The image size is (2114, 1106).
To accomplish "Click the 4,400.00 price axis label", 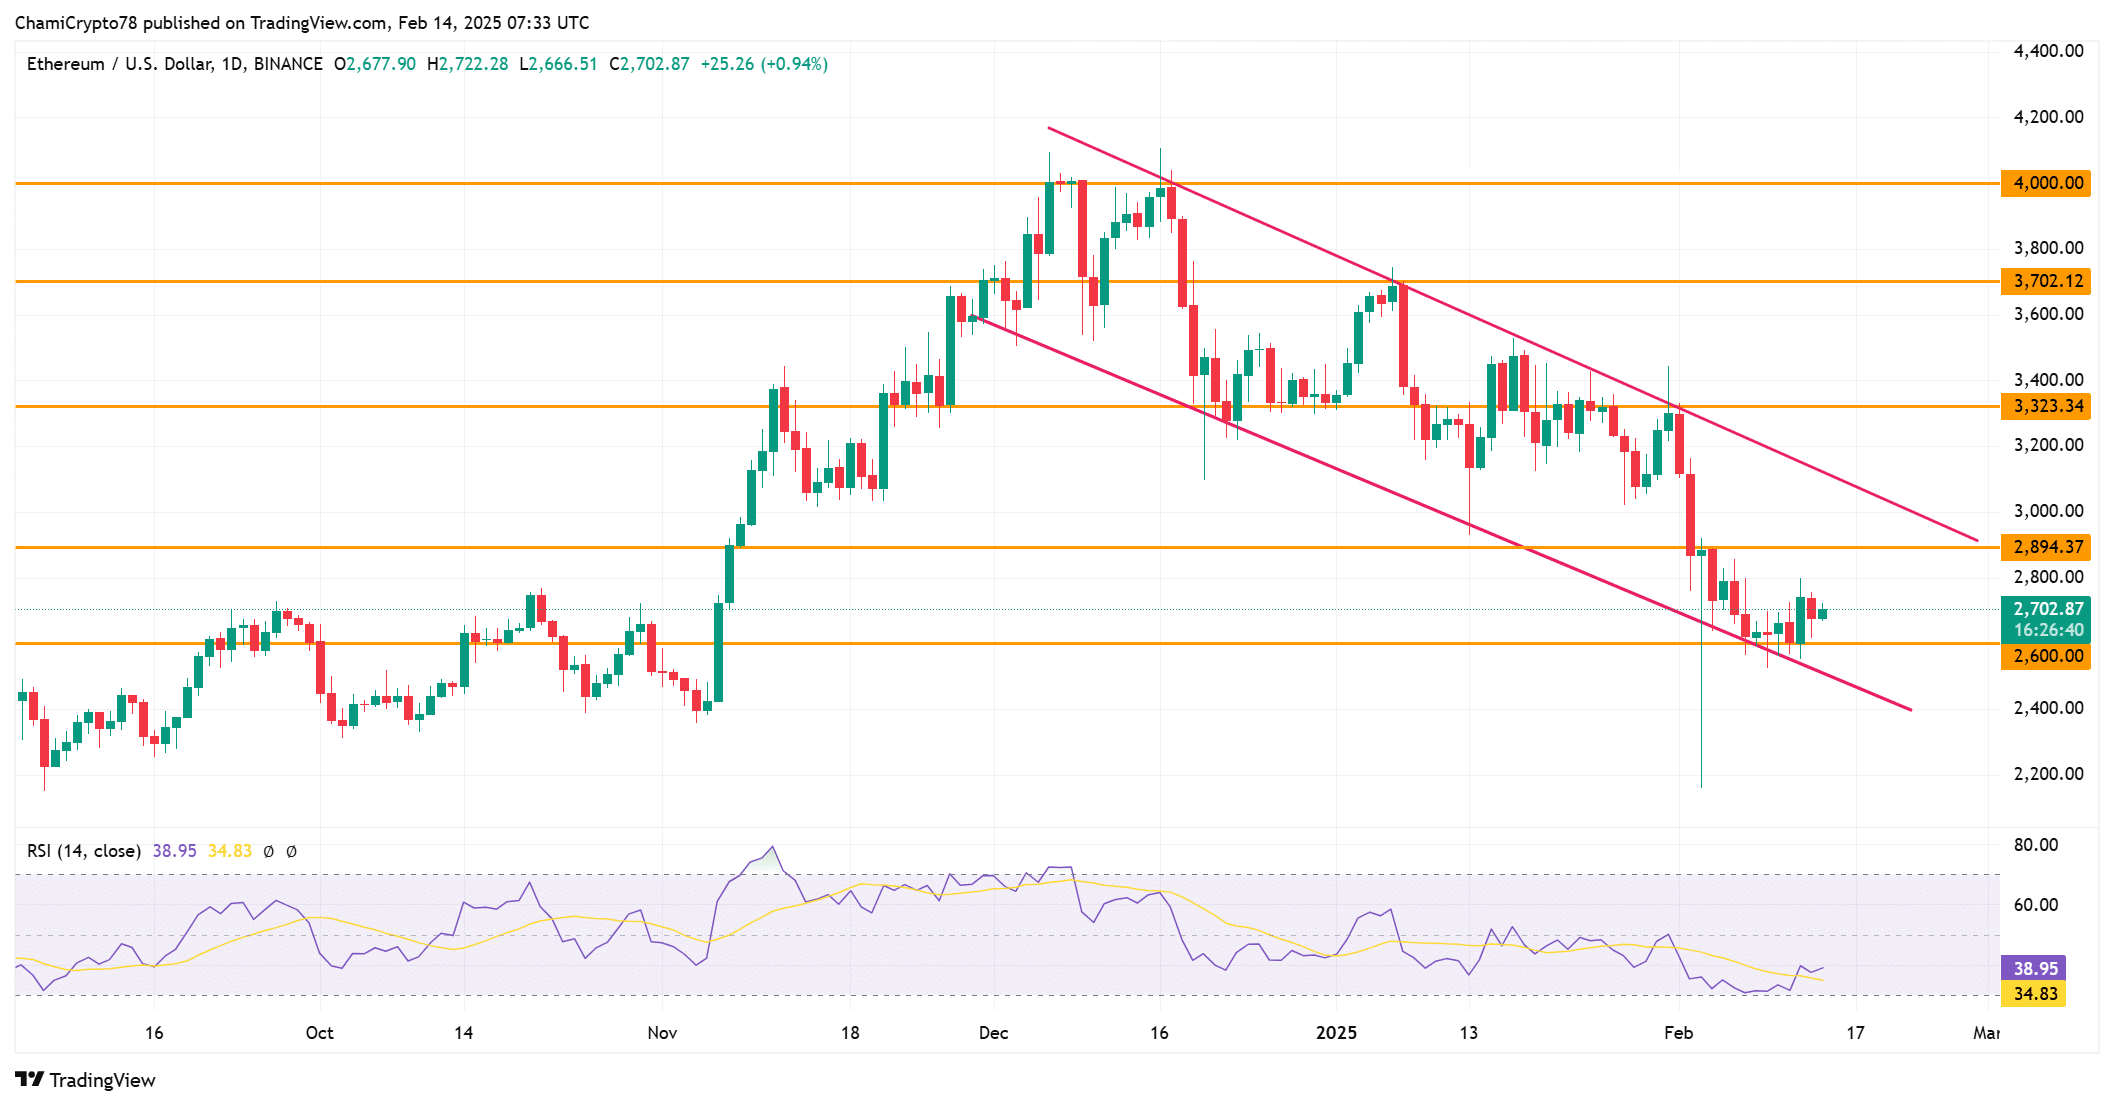I will (x=2048, y=51).
